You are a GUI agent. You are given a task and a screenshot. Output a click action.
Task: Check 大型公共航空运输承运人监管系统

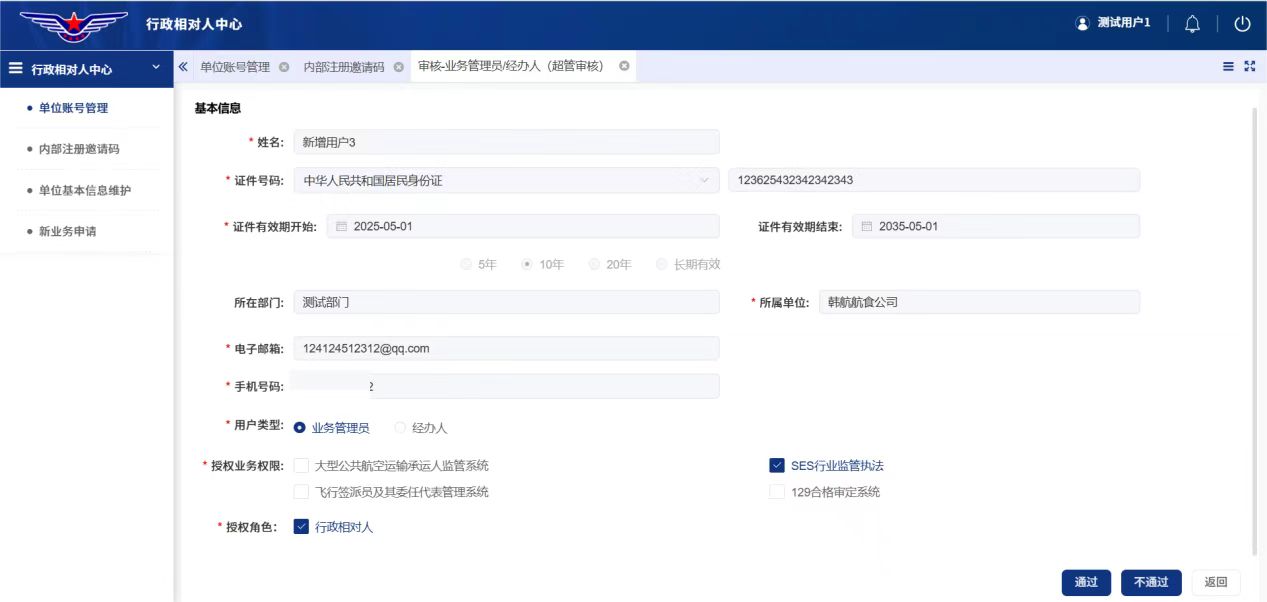coord(301,465)
